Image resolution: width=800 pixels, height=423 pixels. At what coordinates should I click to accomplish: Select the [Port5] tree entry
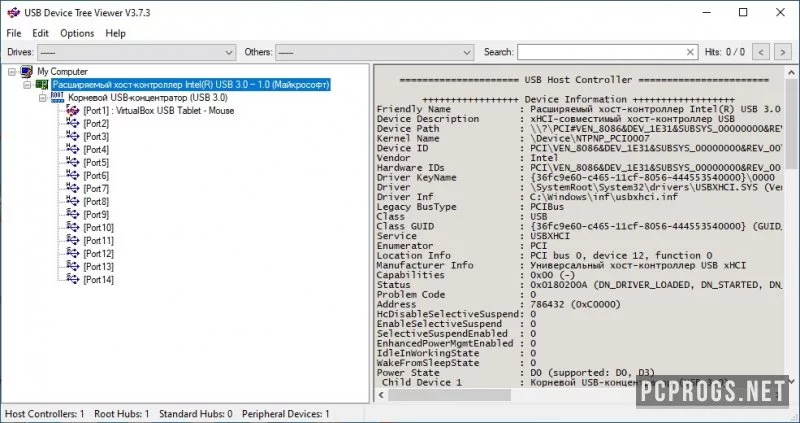[x=96, y=163]
